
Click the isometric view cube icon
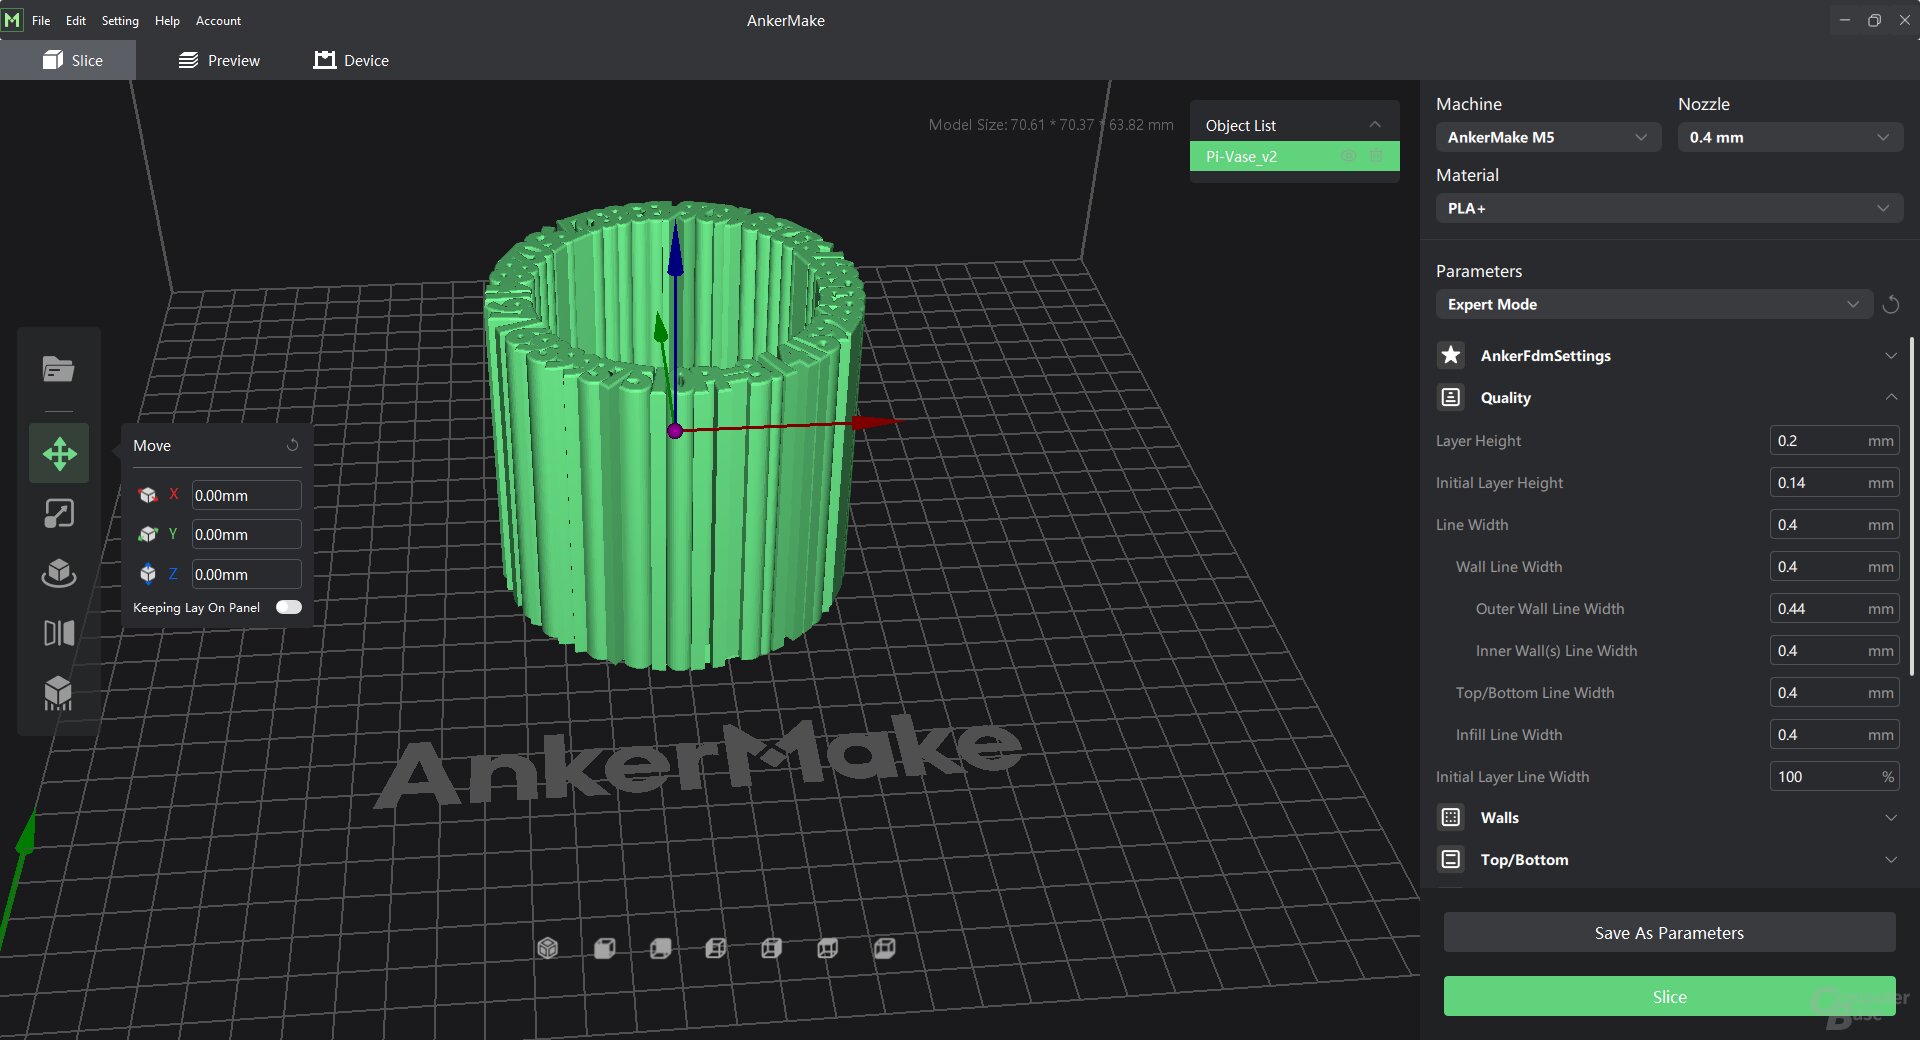click(x=547, y=948)
